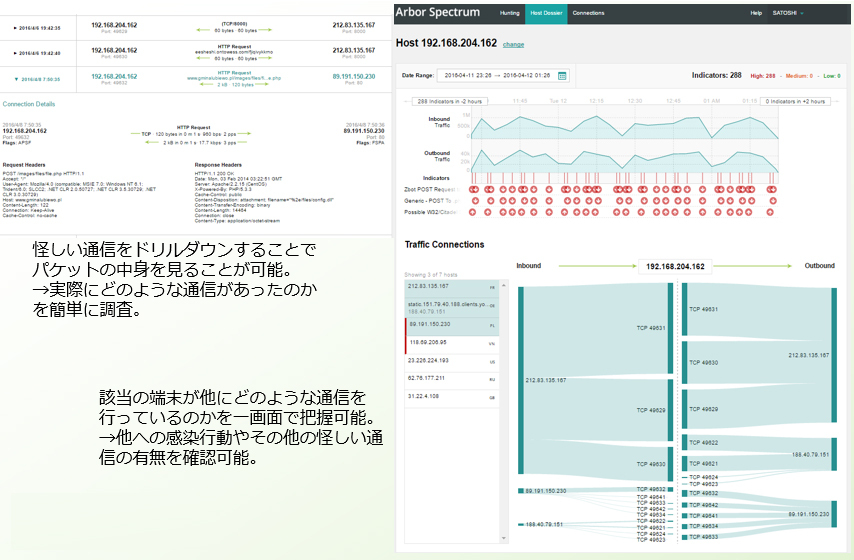Click the last Zbot POST Request indicator marker
Viewport: 854px width, 560px height.
pos(771,190)
